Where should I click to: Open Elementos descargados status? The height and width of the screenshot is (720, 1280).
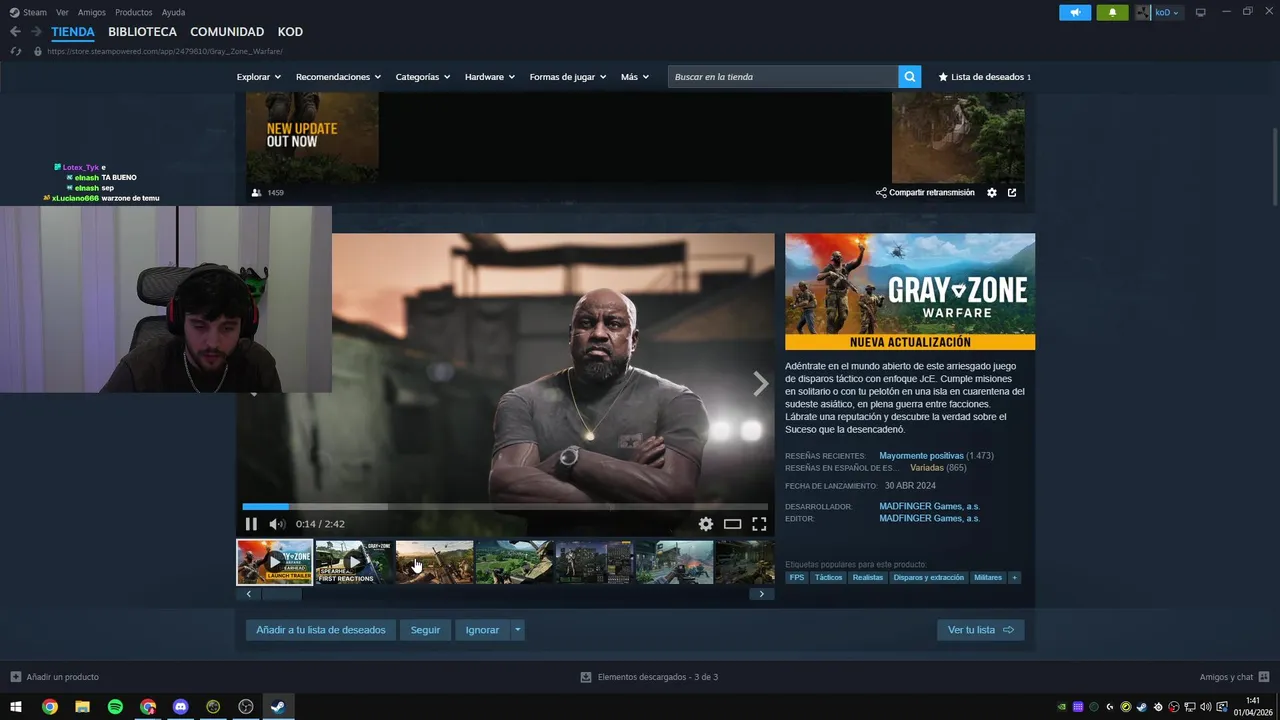click(x=649, y=677)
